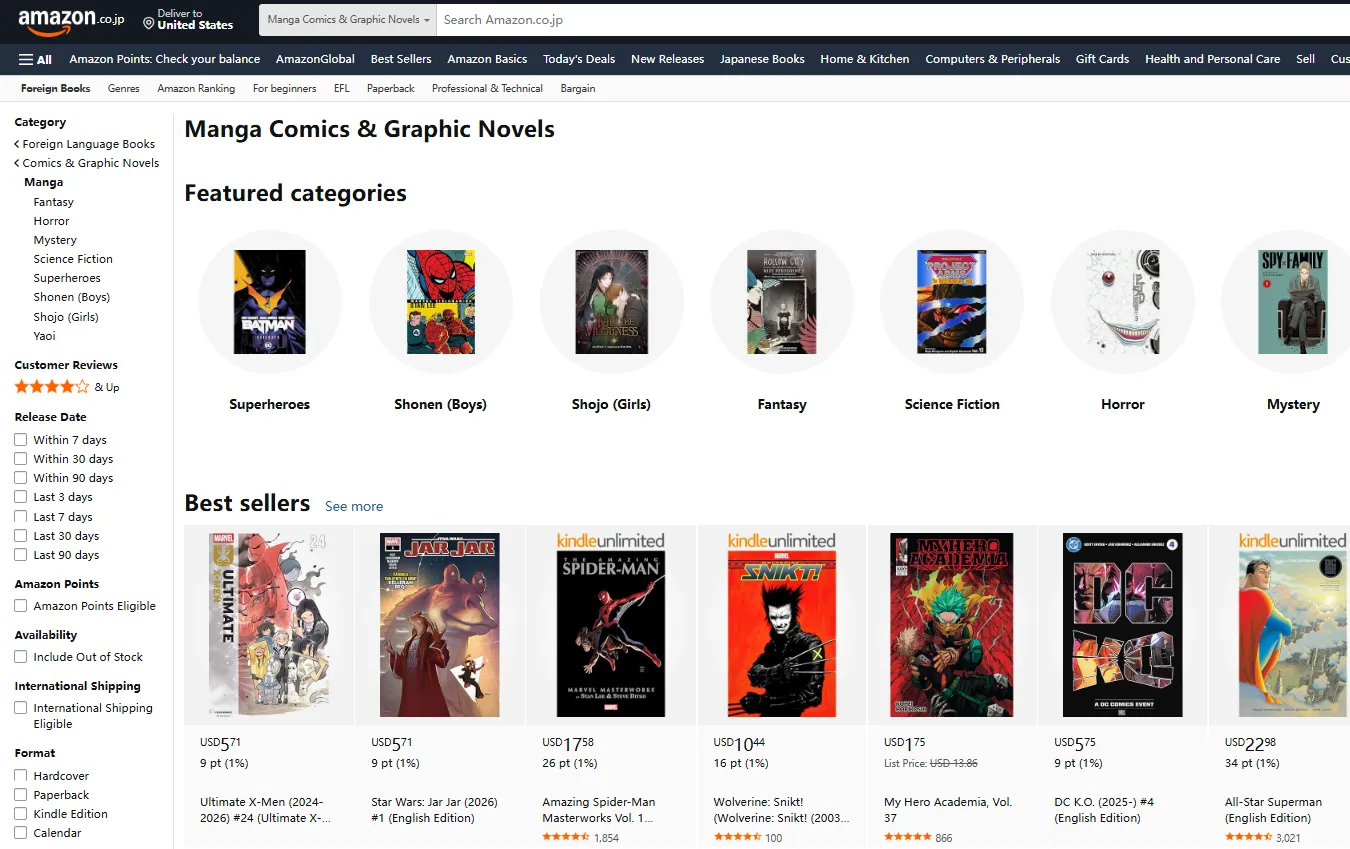Image resolution: width=1350 pixels, height=849 pixels.
Task: Open the My Hero Academia Vol. 37 cover
Action: coord(952,624)
